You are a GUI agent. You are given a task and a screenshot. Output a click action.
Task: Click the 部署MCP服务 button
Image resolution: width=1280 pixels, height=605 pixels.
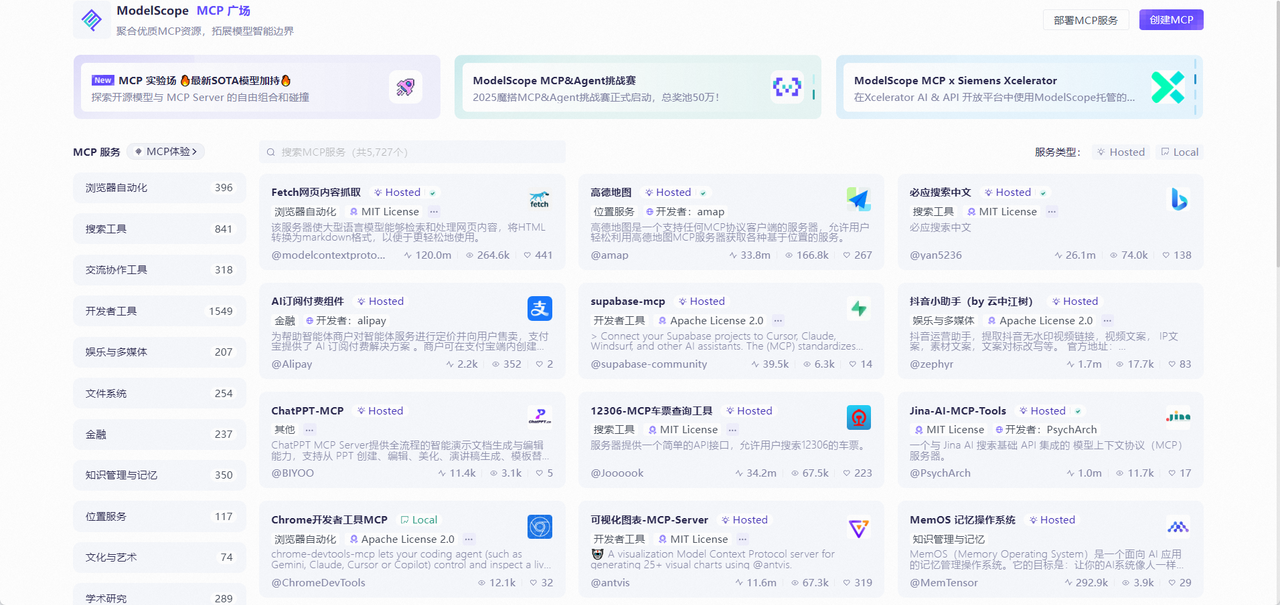tap(1085, 20)
